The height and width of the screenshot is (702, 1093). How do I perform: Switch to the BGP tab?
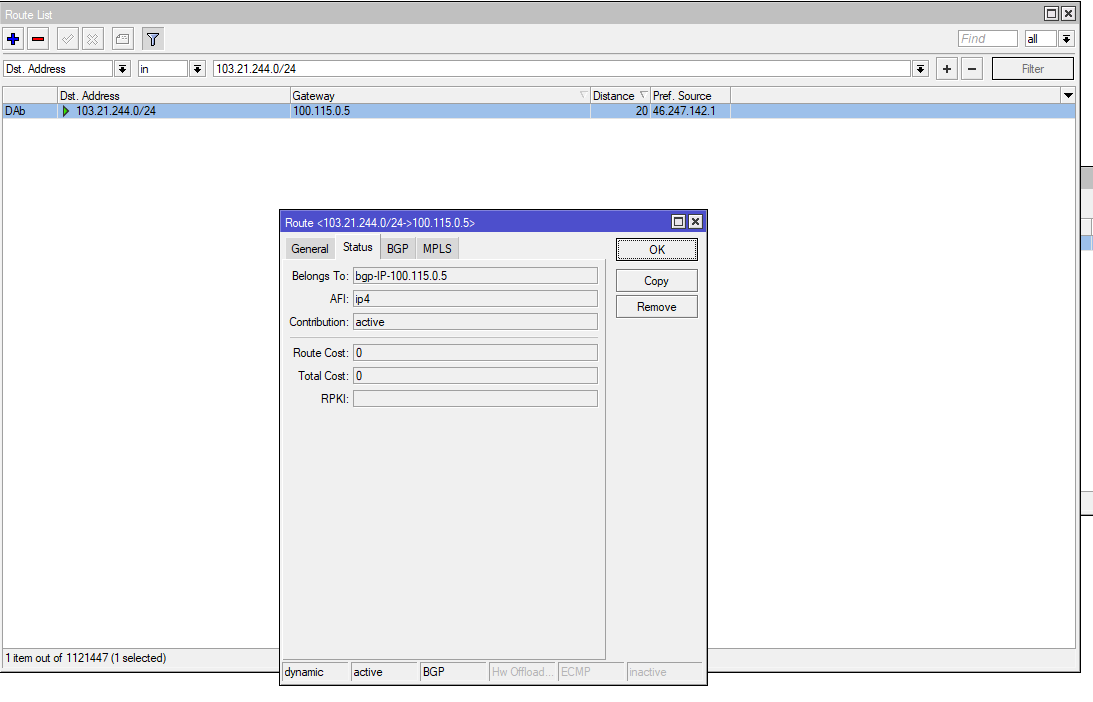click(x=398, y=249)
